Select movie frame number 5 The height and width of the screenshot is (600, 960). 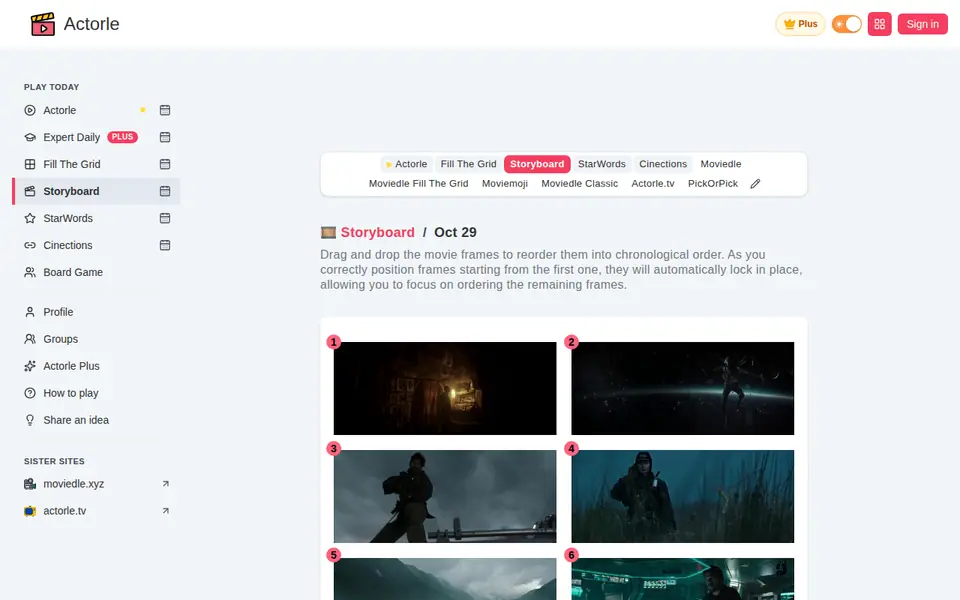click(444, 579)
